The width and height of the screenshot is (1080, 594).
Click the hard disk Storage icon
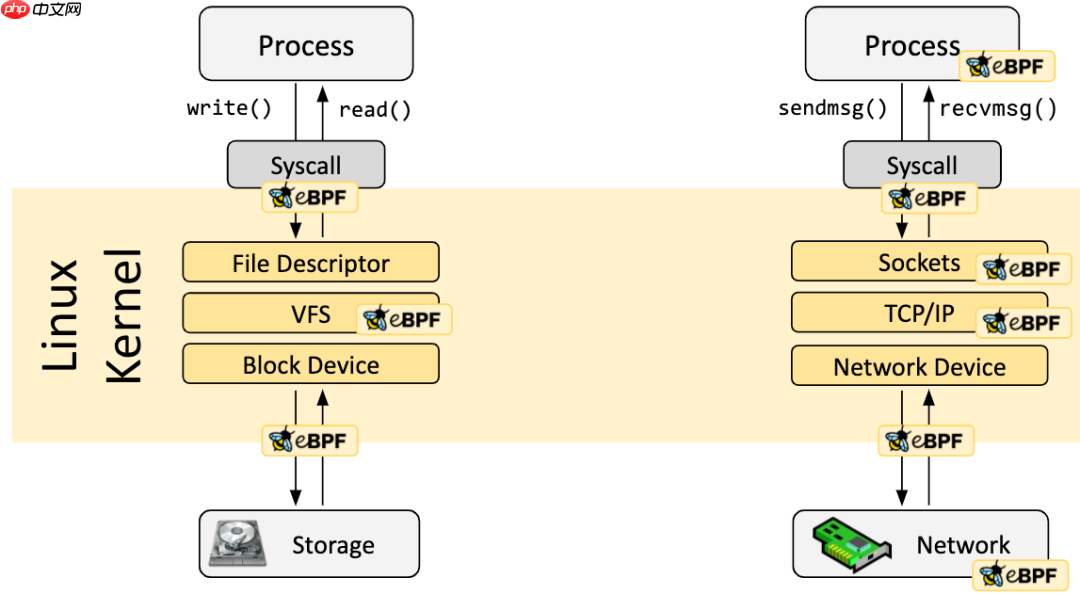click(x=237, y=543)
